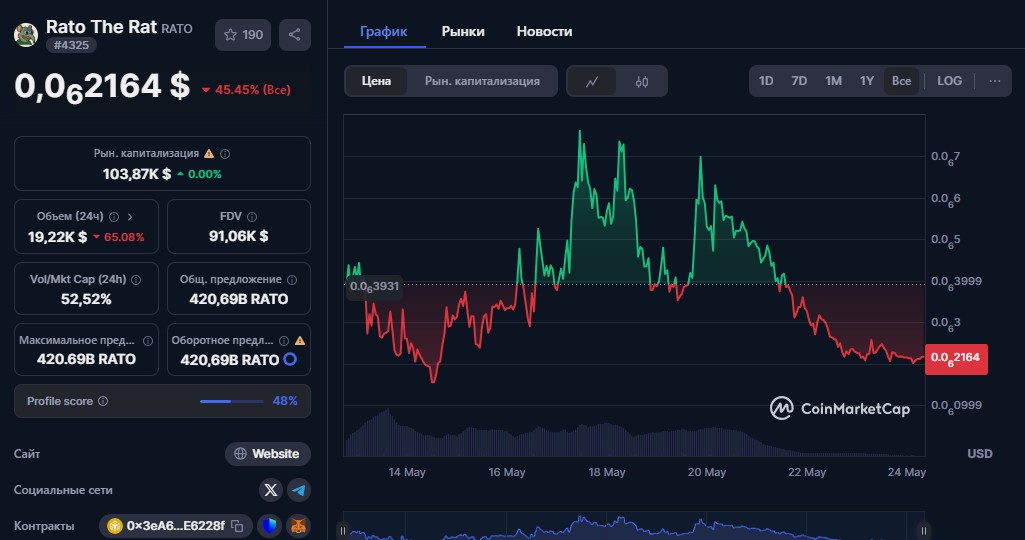This screenshot has height=540, width=1025.
Task: Open Общ. предложение info icon
Action: click(x=292, y=280)
